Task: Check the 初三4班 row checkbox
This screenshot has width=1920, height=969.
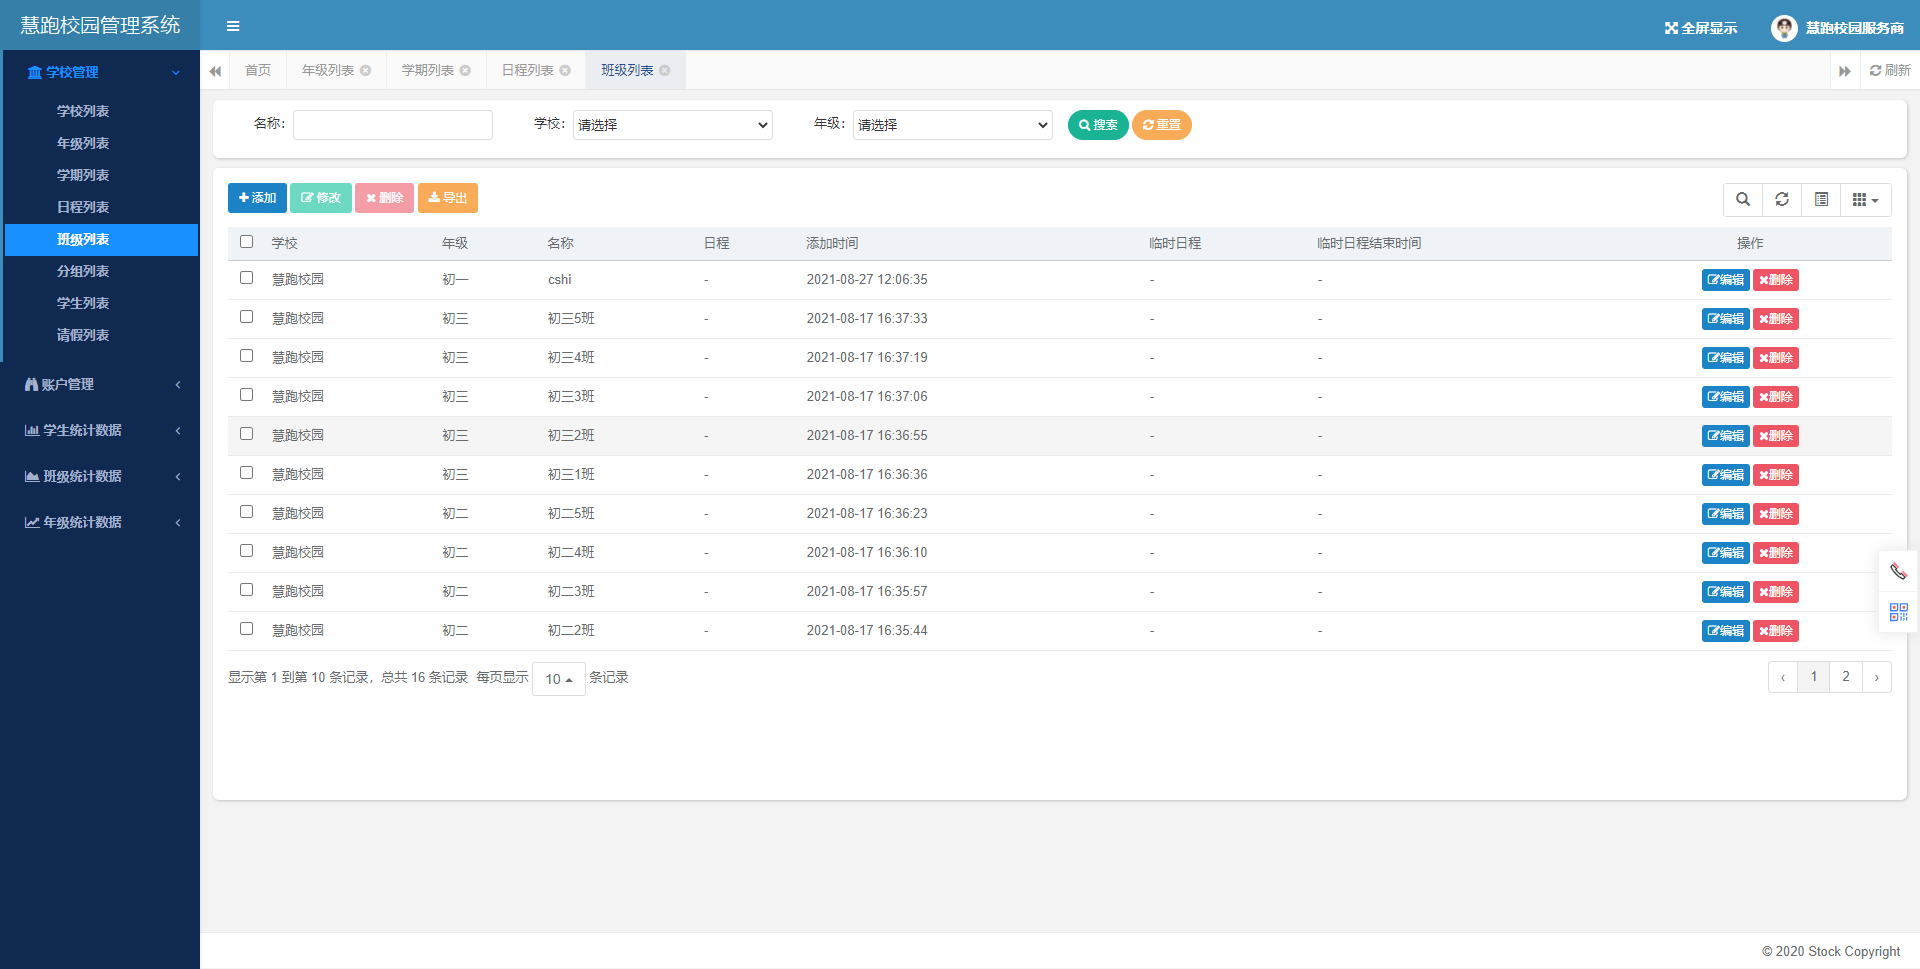Action: 247,356
